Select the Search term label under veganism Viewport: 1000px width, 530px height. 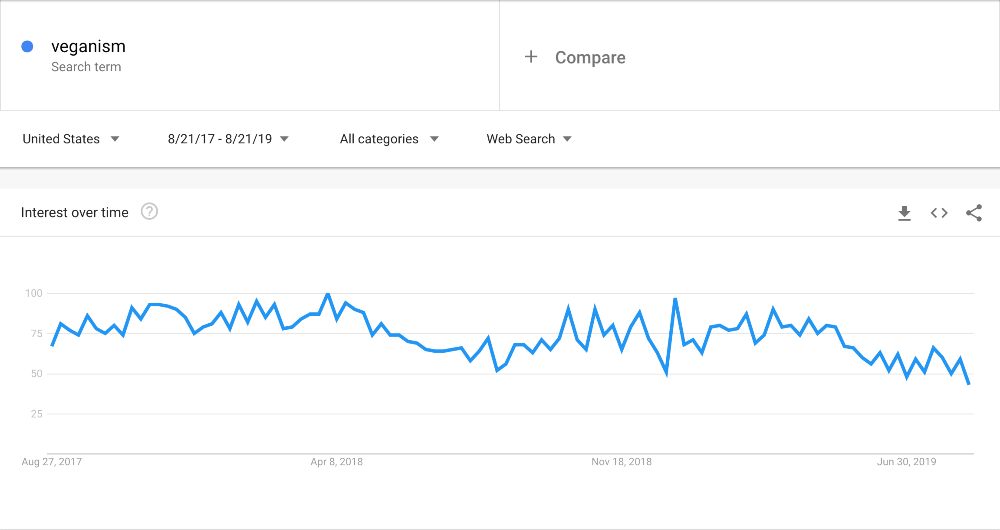coord(86,67)
